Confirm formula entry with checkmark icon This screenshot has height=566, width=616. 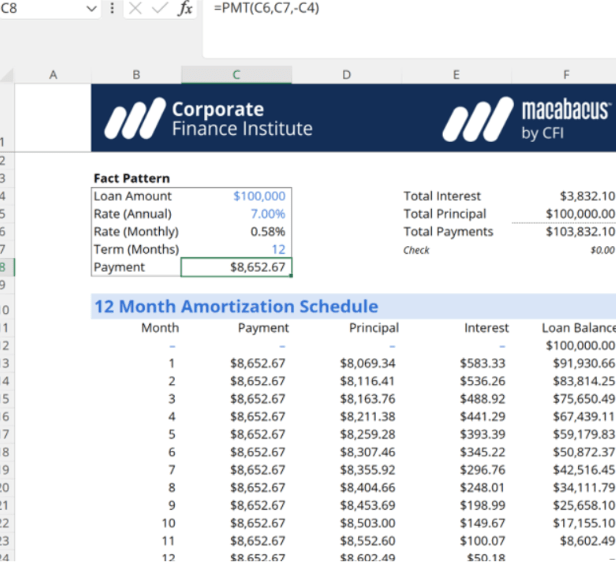[x=160, y=8]
